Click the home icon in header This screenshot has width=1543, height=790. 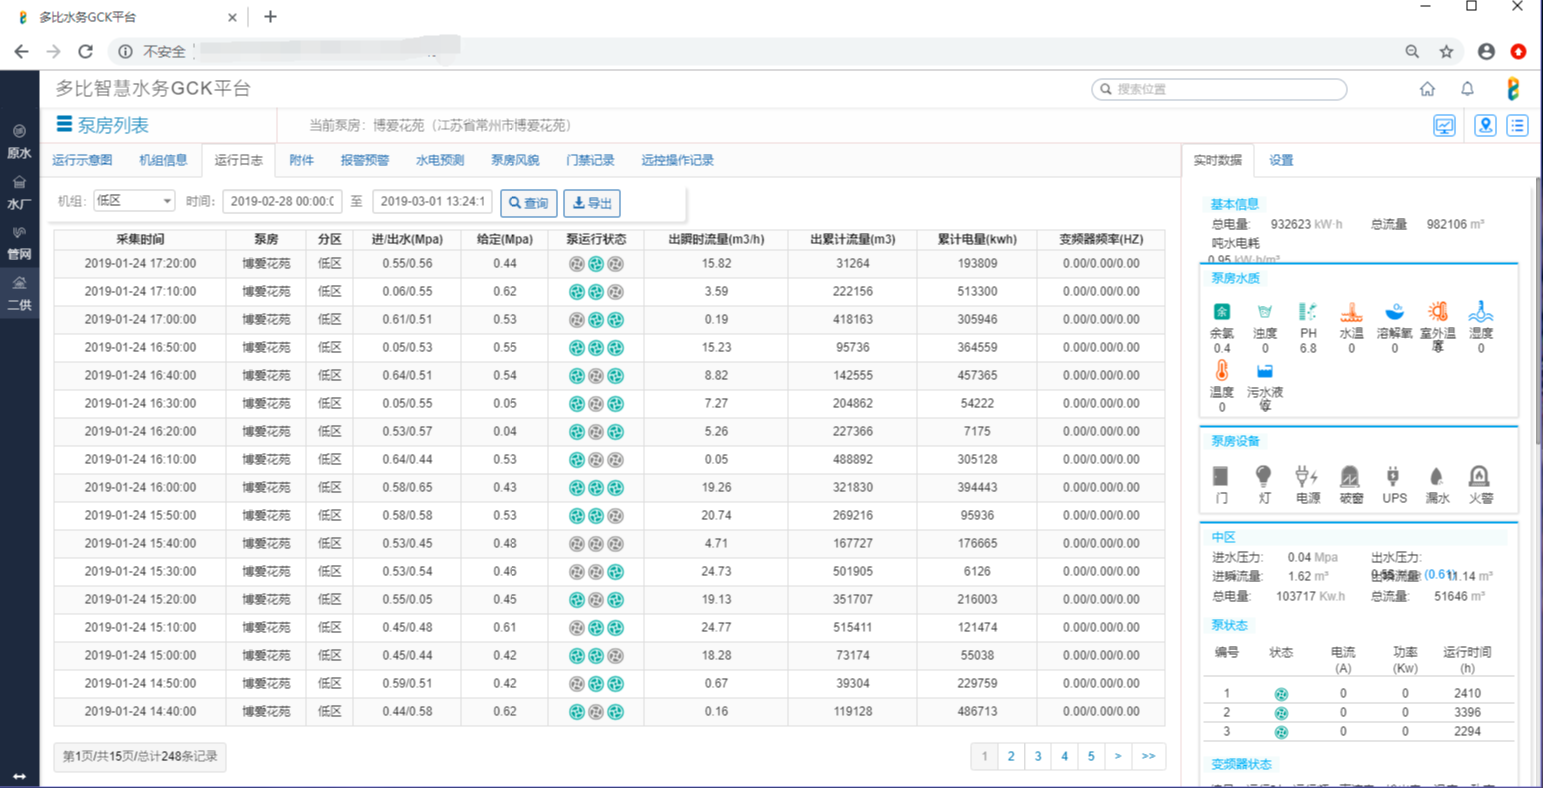pyautogui.click(x=1427, y=89)
